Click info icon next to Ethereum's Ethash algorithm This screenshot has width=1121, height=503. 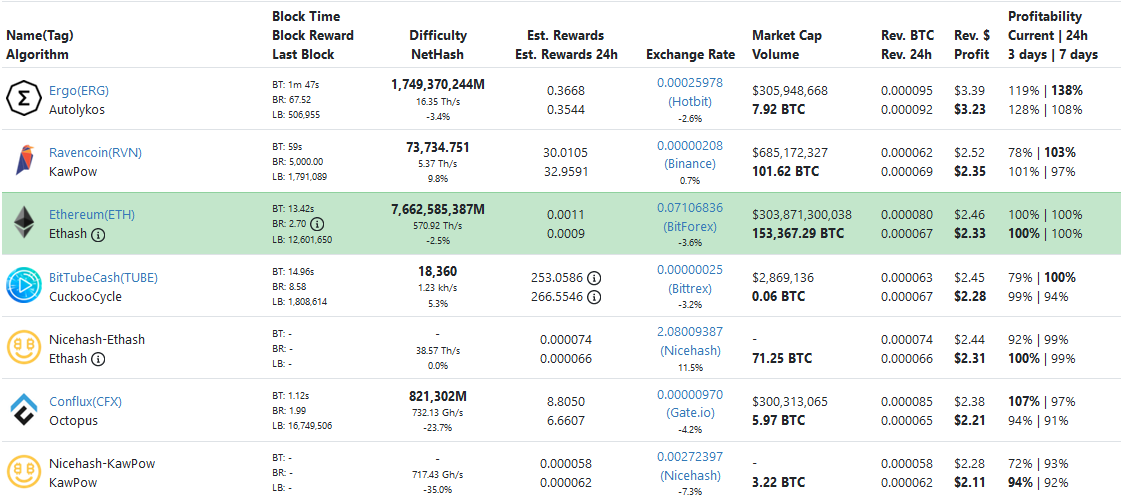(x=98, y=235)
